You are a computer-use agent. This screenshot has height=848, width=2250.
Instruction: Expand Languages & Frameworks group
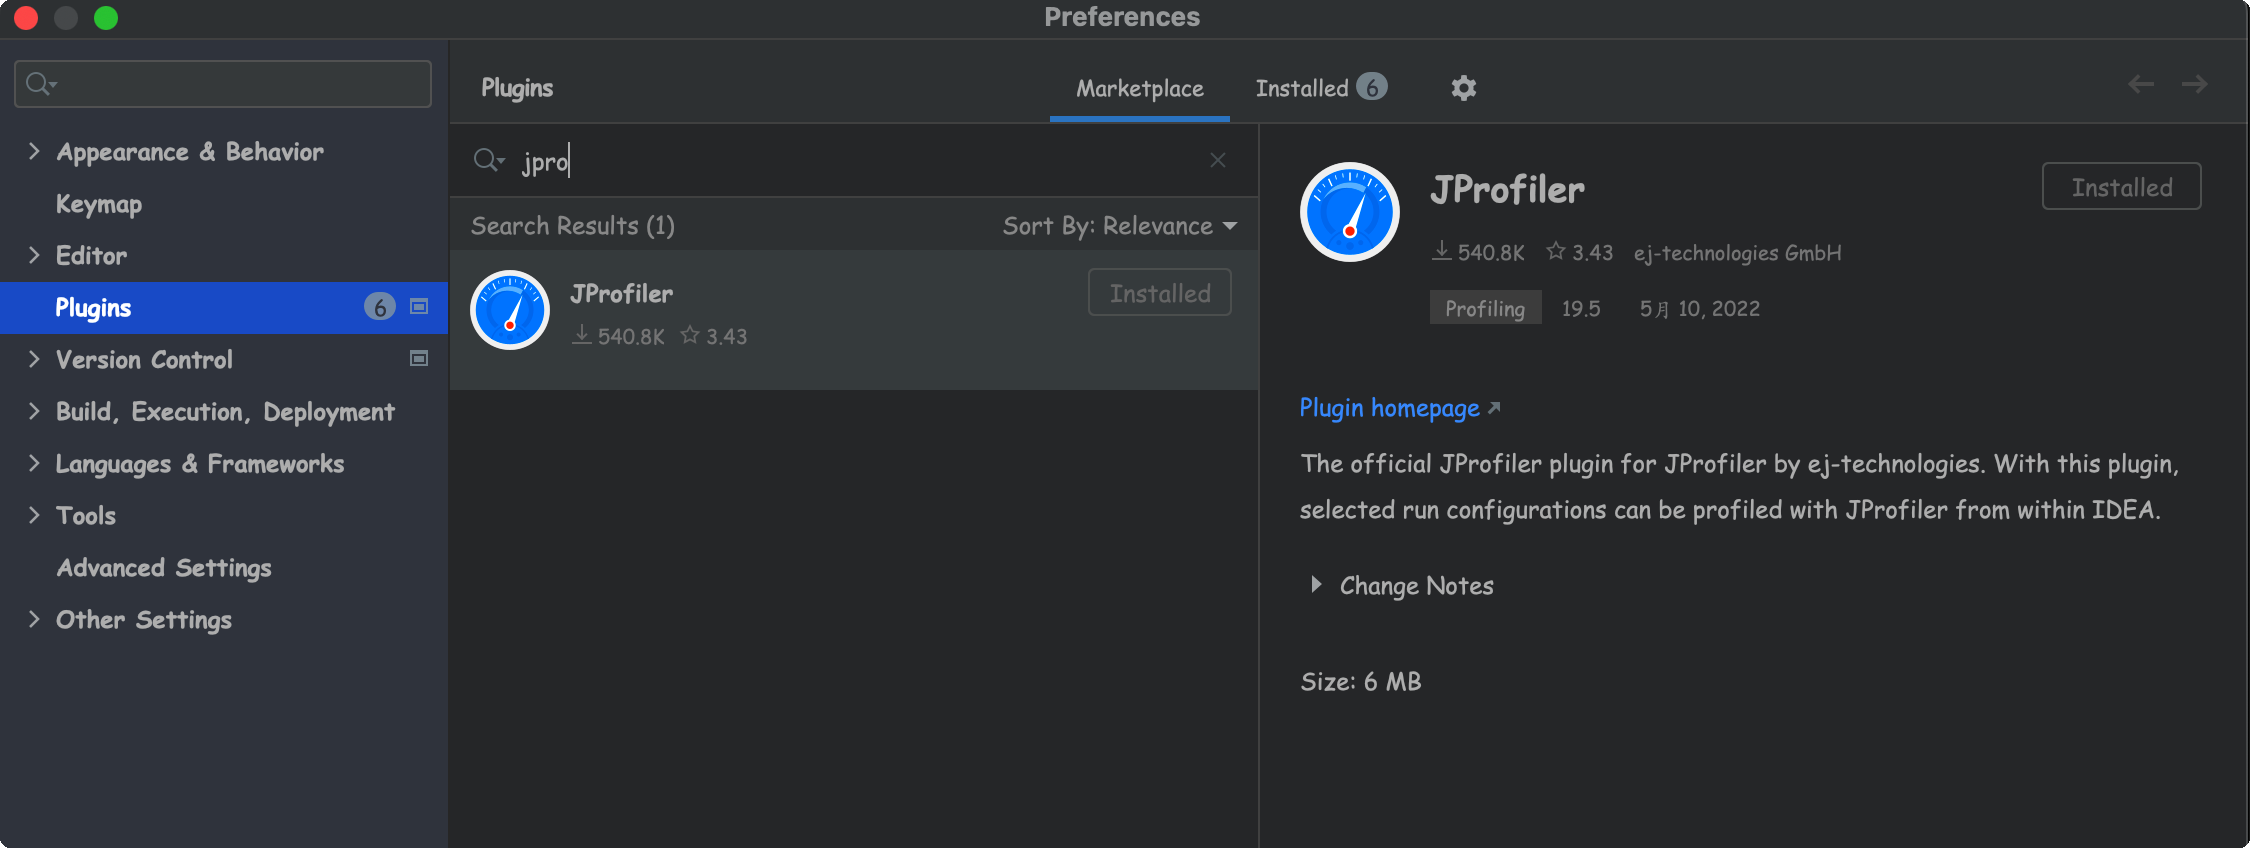[34, 463]
